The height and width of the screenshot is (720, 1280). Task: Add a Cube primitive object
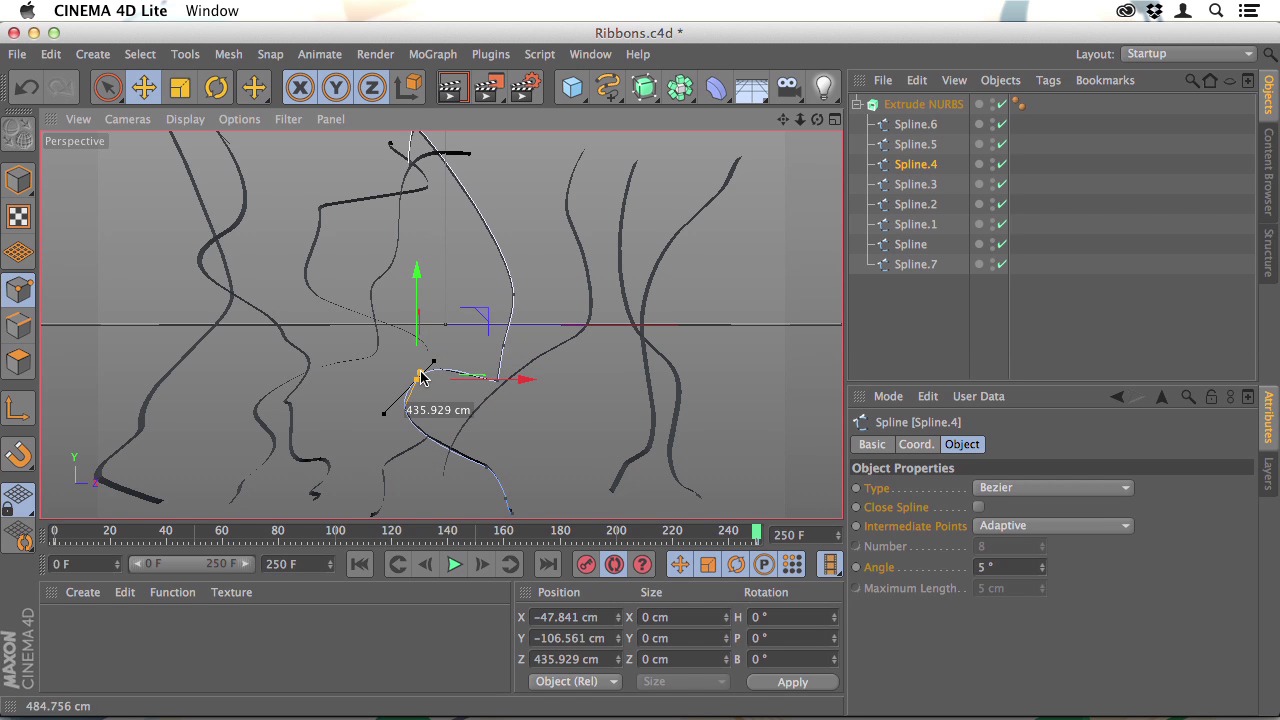pyautogui.click(x=572, y=88)
